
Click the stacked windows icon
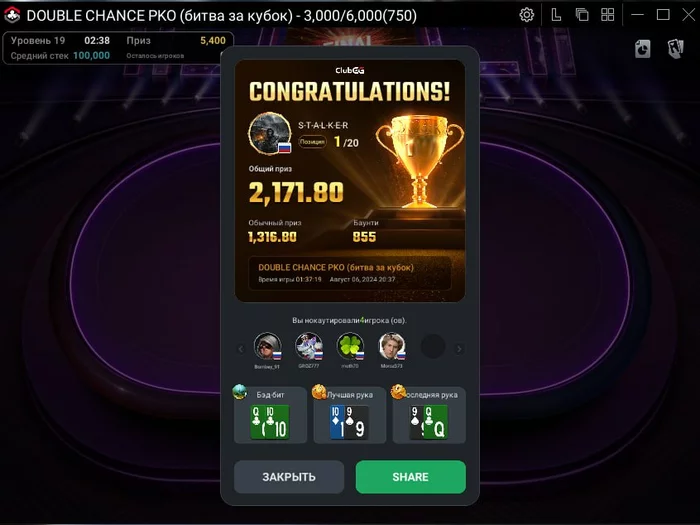tap(582, 15)
